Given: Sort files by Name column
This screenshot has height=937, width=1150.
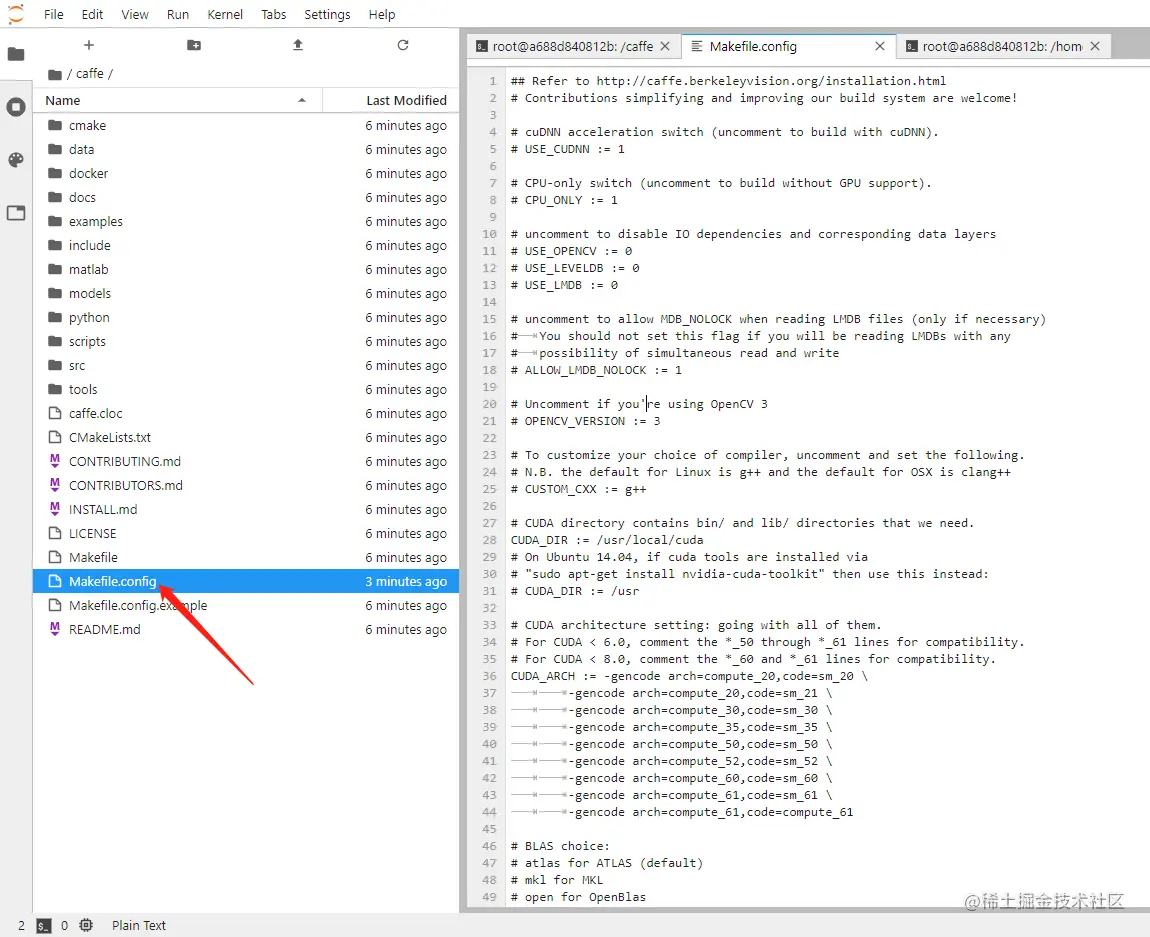Looking at the screenshot, I should (x=176, y=100).
